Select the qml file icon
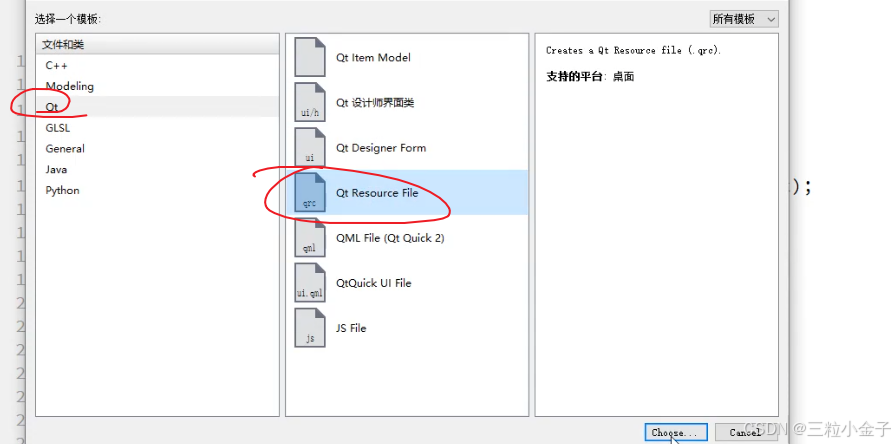Screen dimensions: 895x444 pos(310,237)
